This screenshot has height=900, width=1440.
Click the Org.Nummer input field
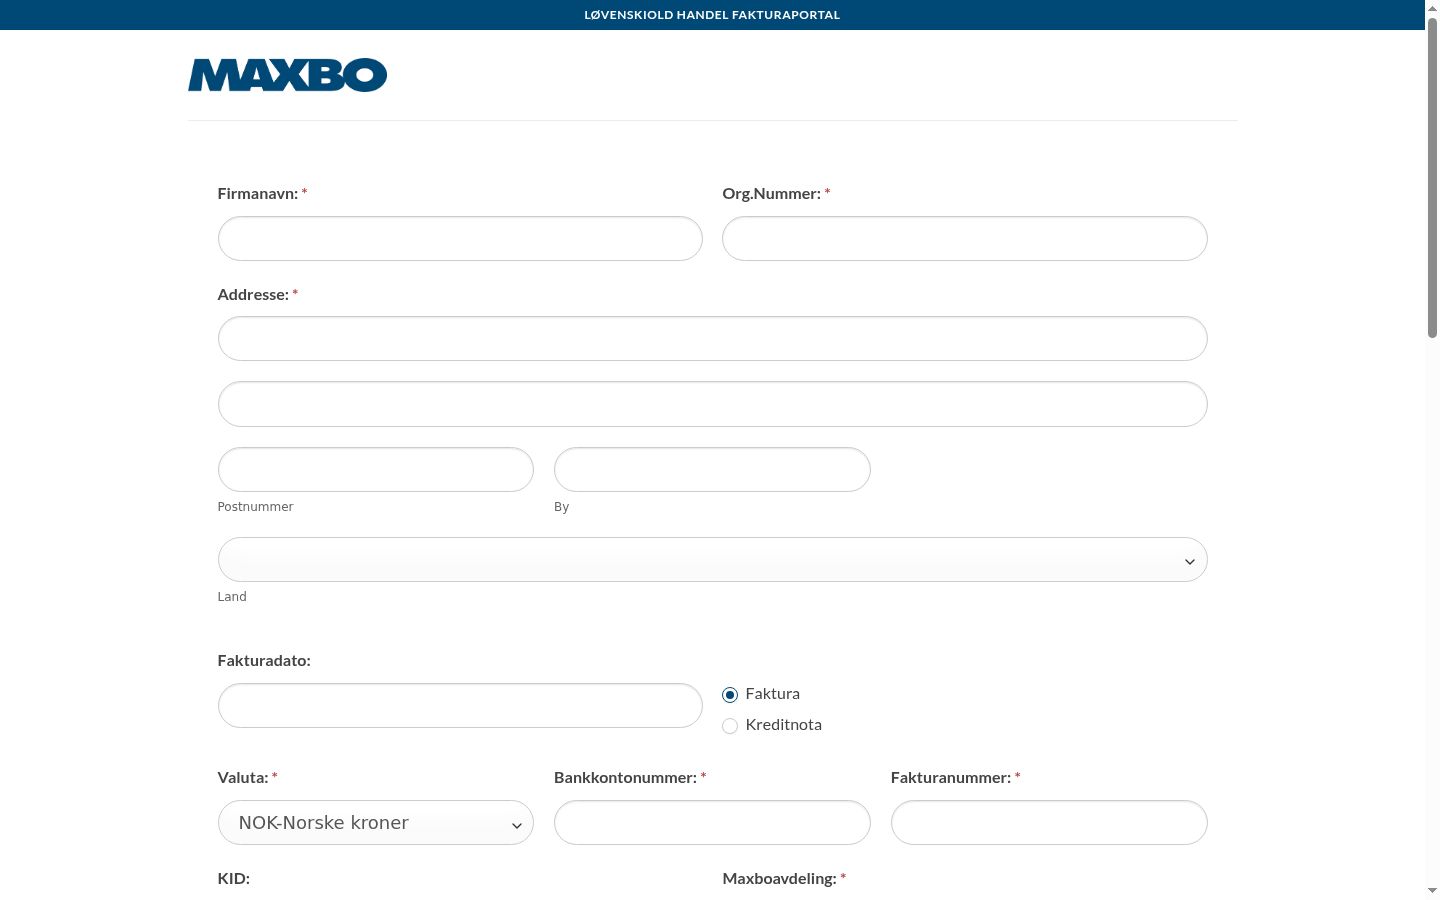965,239
